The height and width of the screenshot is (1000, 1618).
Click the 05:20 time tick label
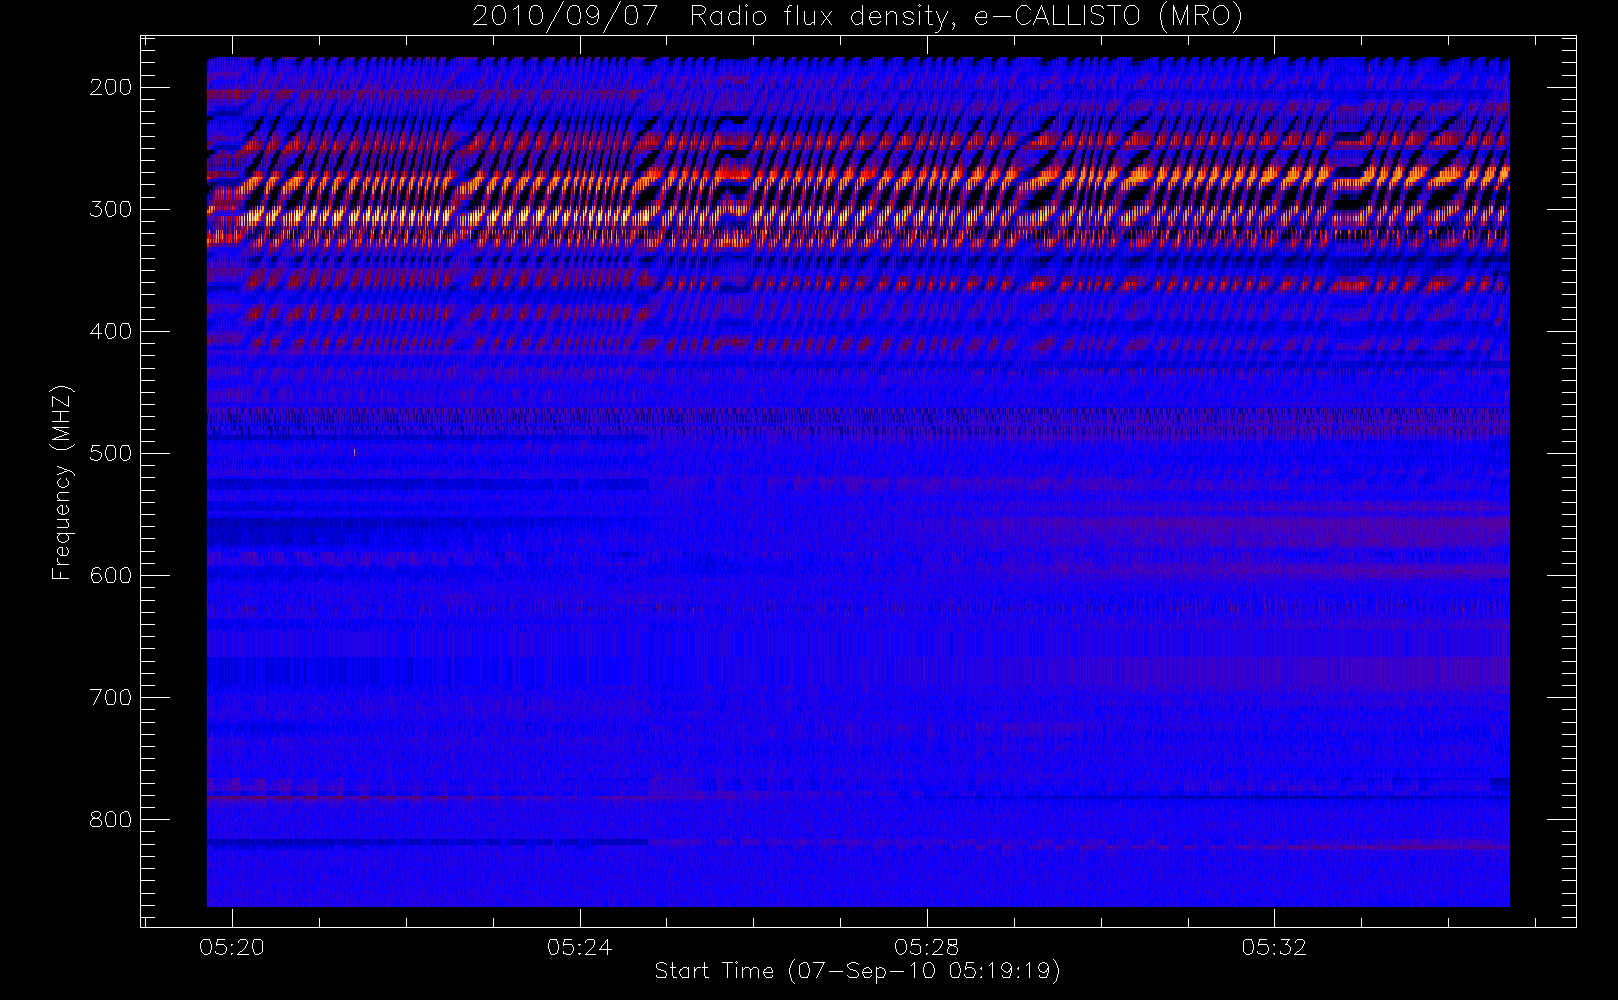tap(232, 947)
